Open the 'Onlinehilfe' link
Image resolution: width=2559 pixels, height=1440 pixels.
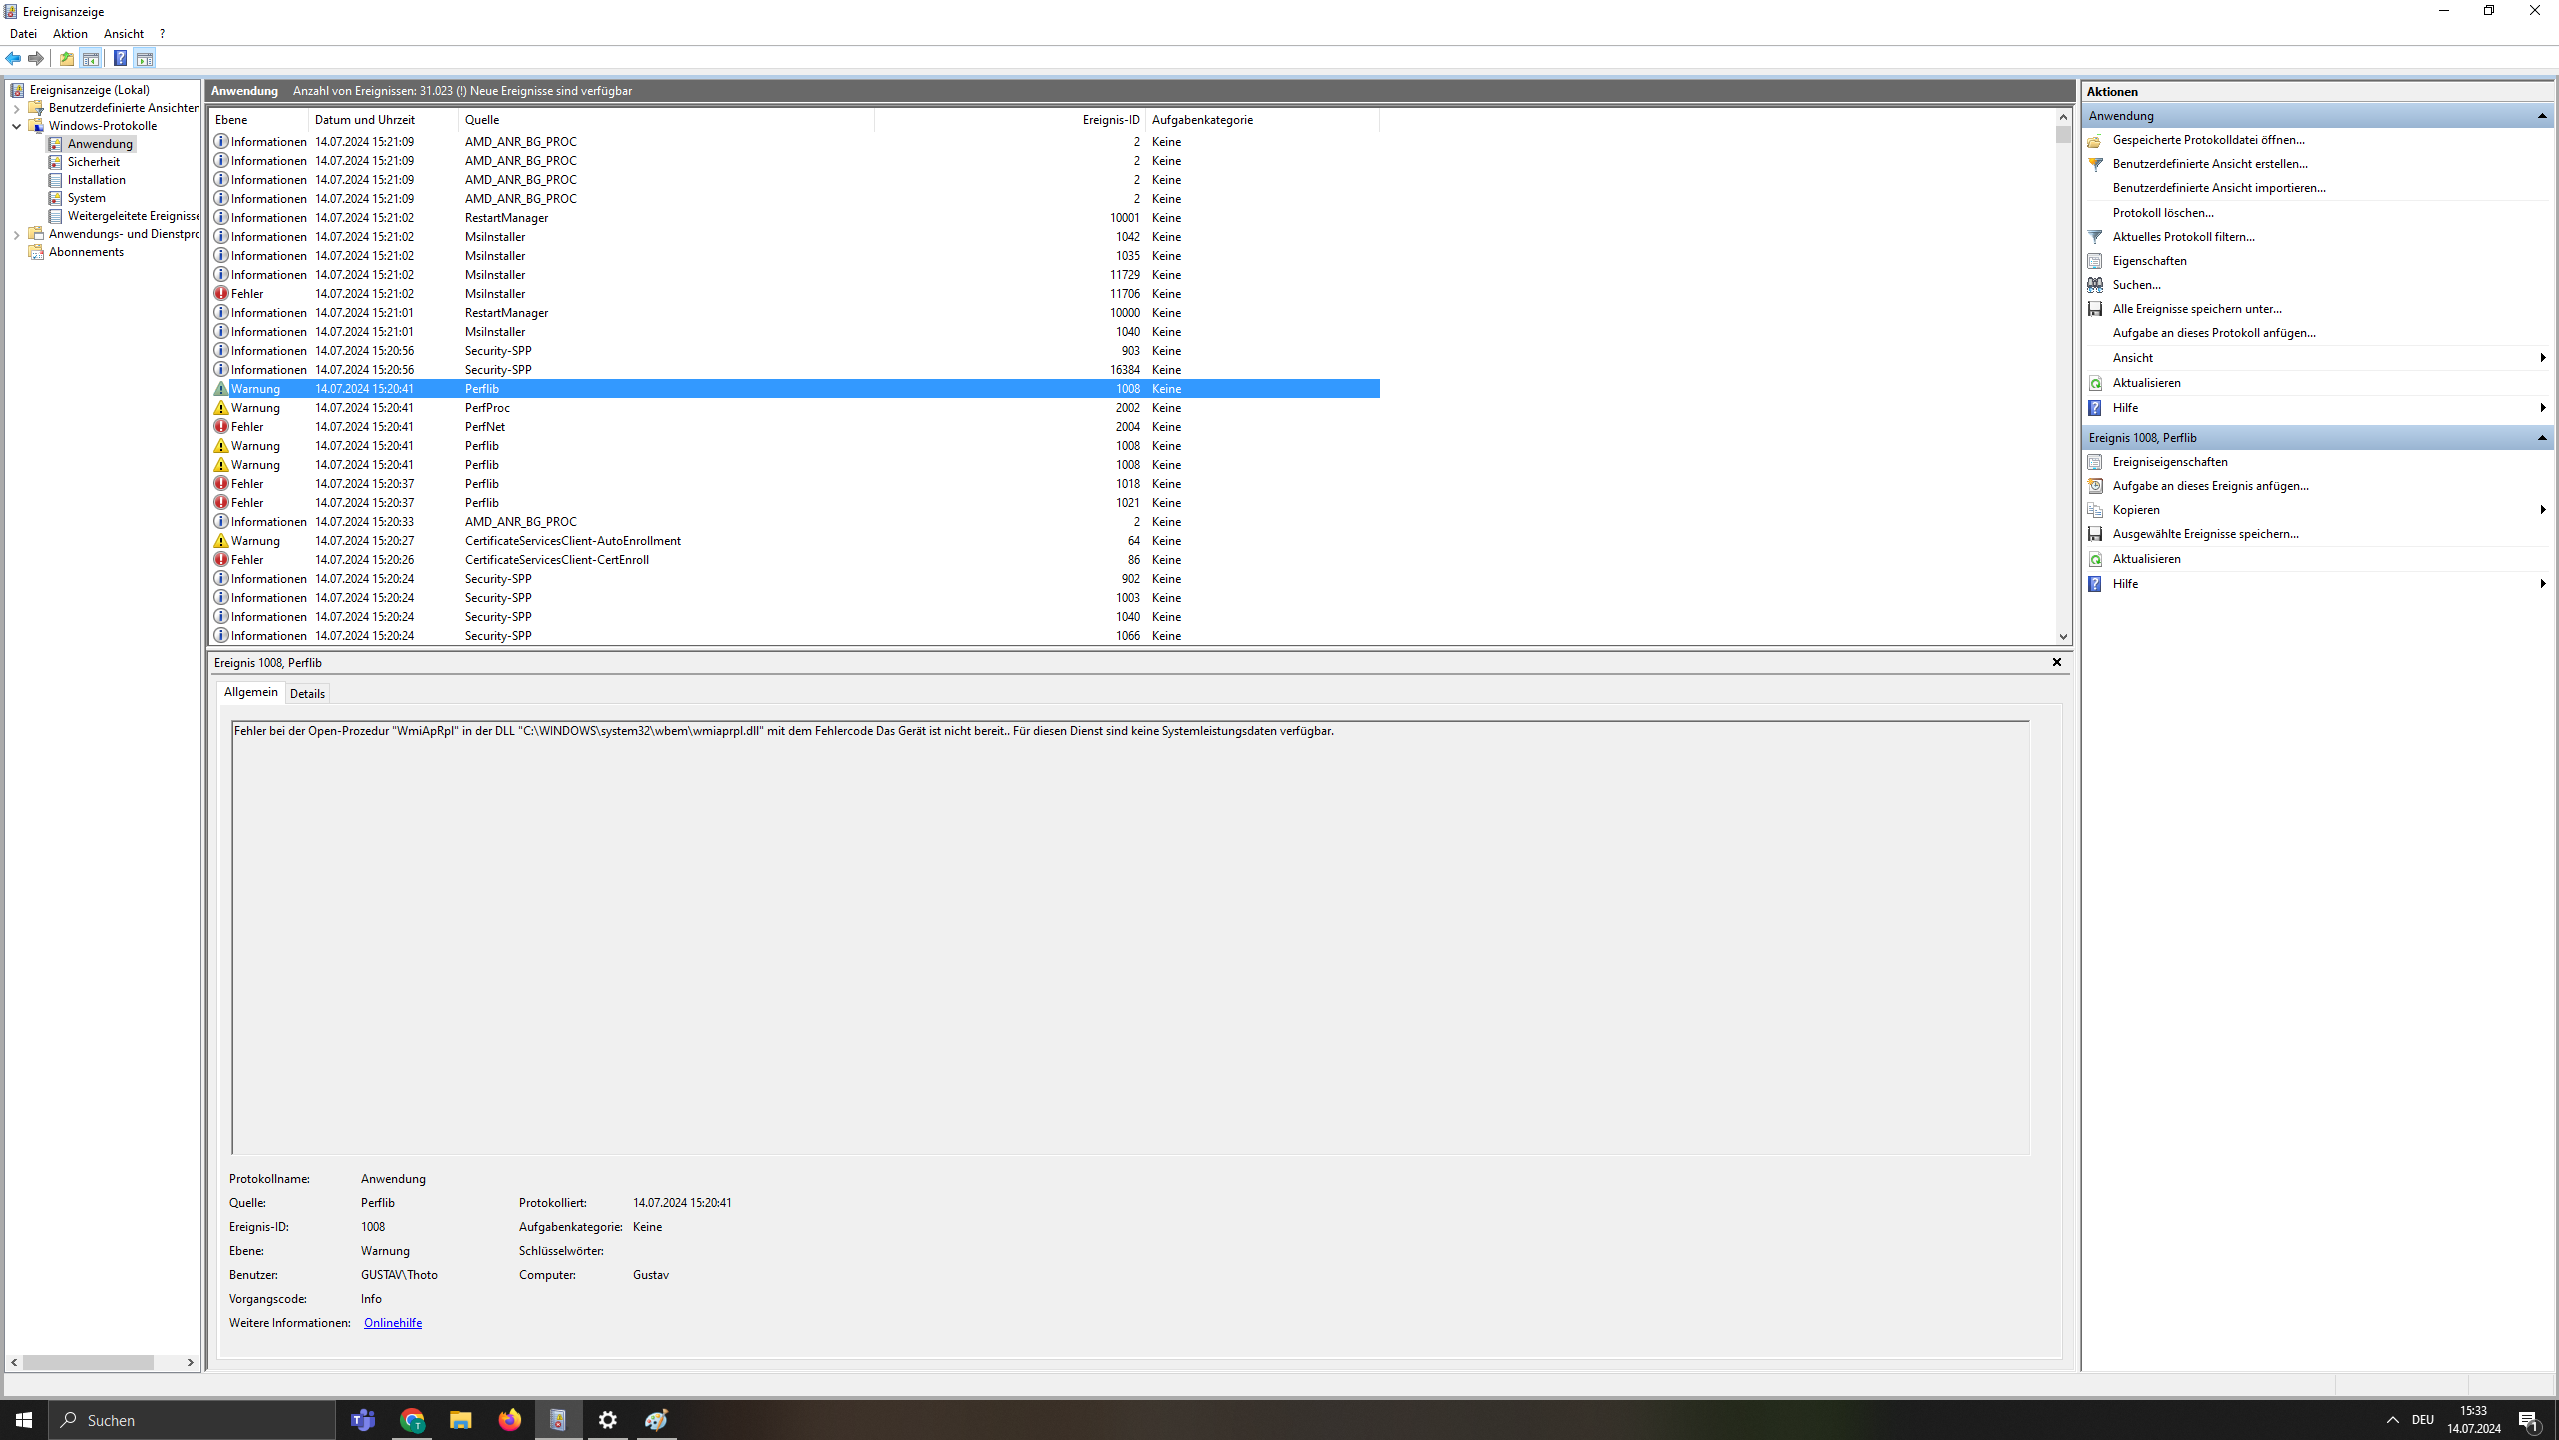tap(392, 1323)
